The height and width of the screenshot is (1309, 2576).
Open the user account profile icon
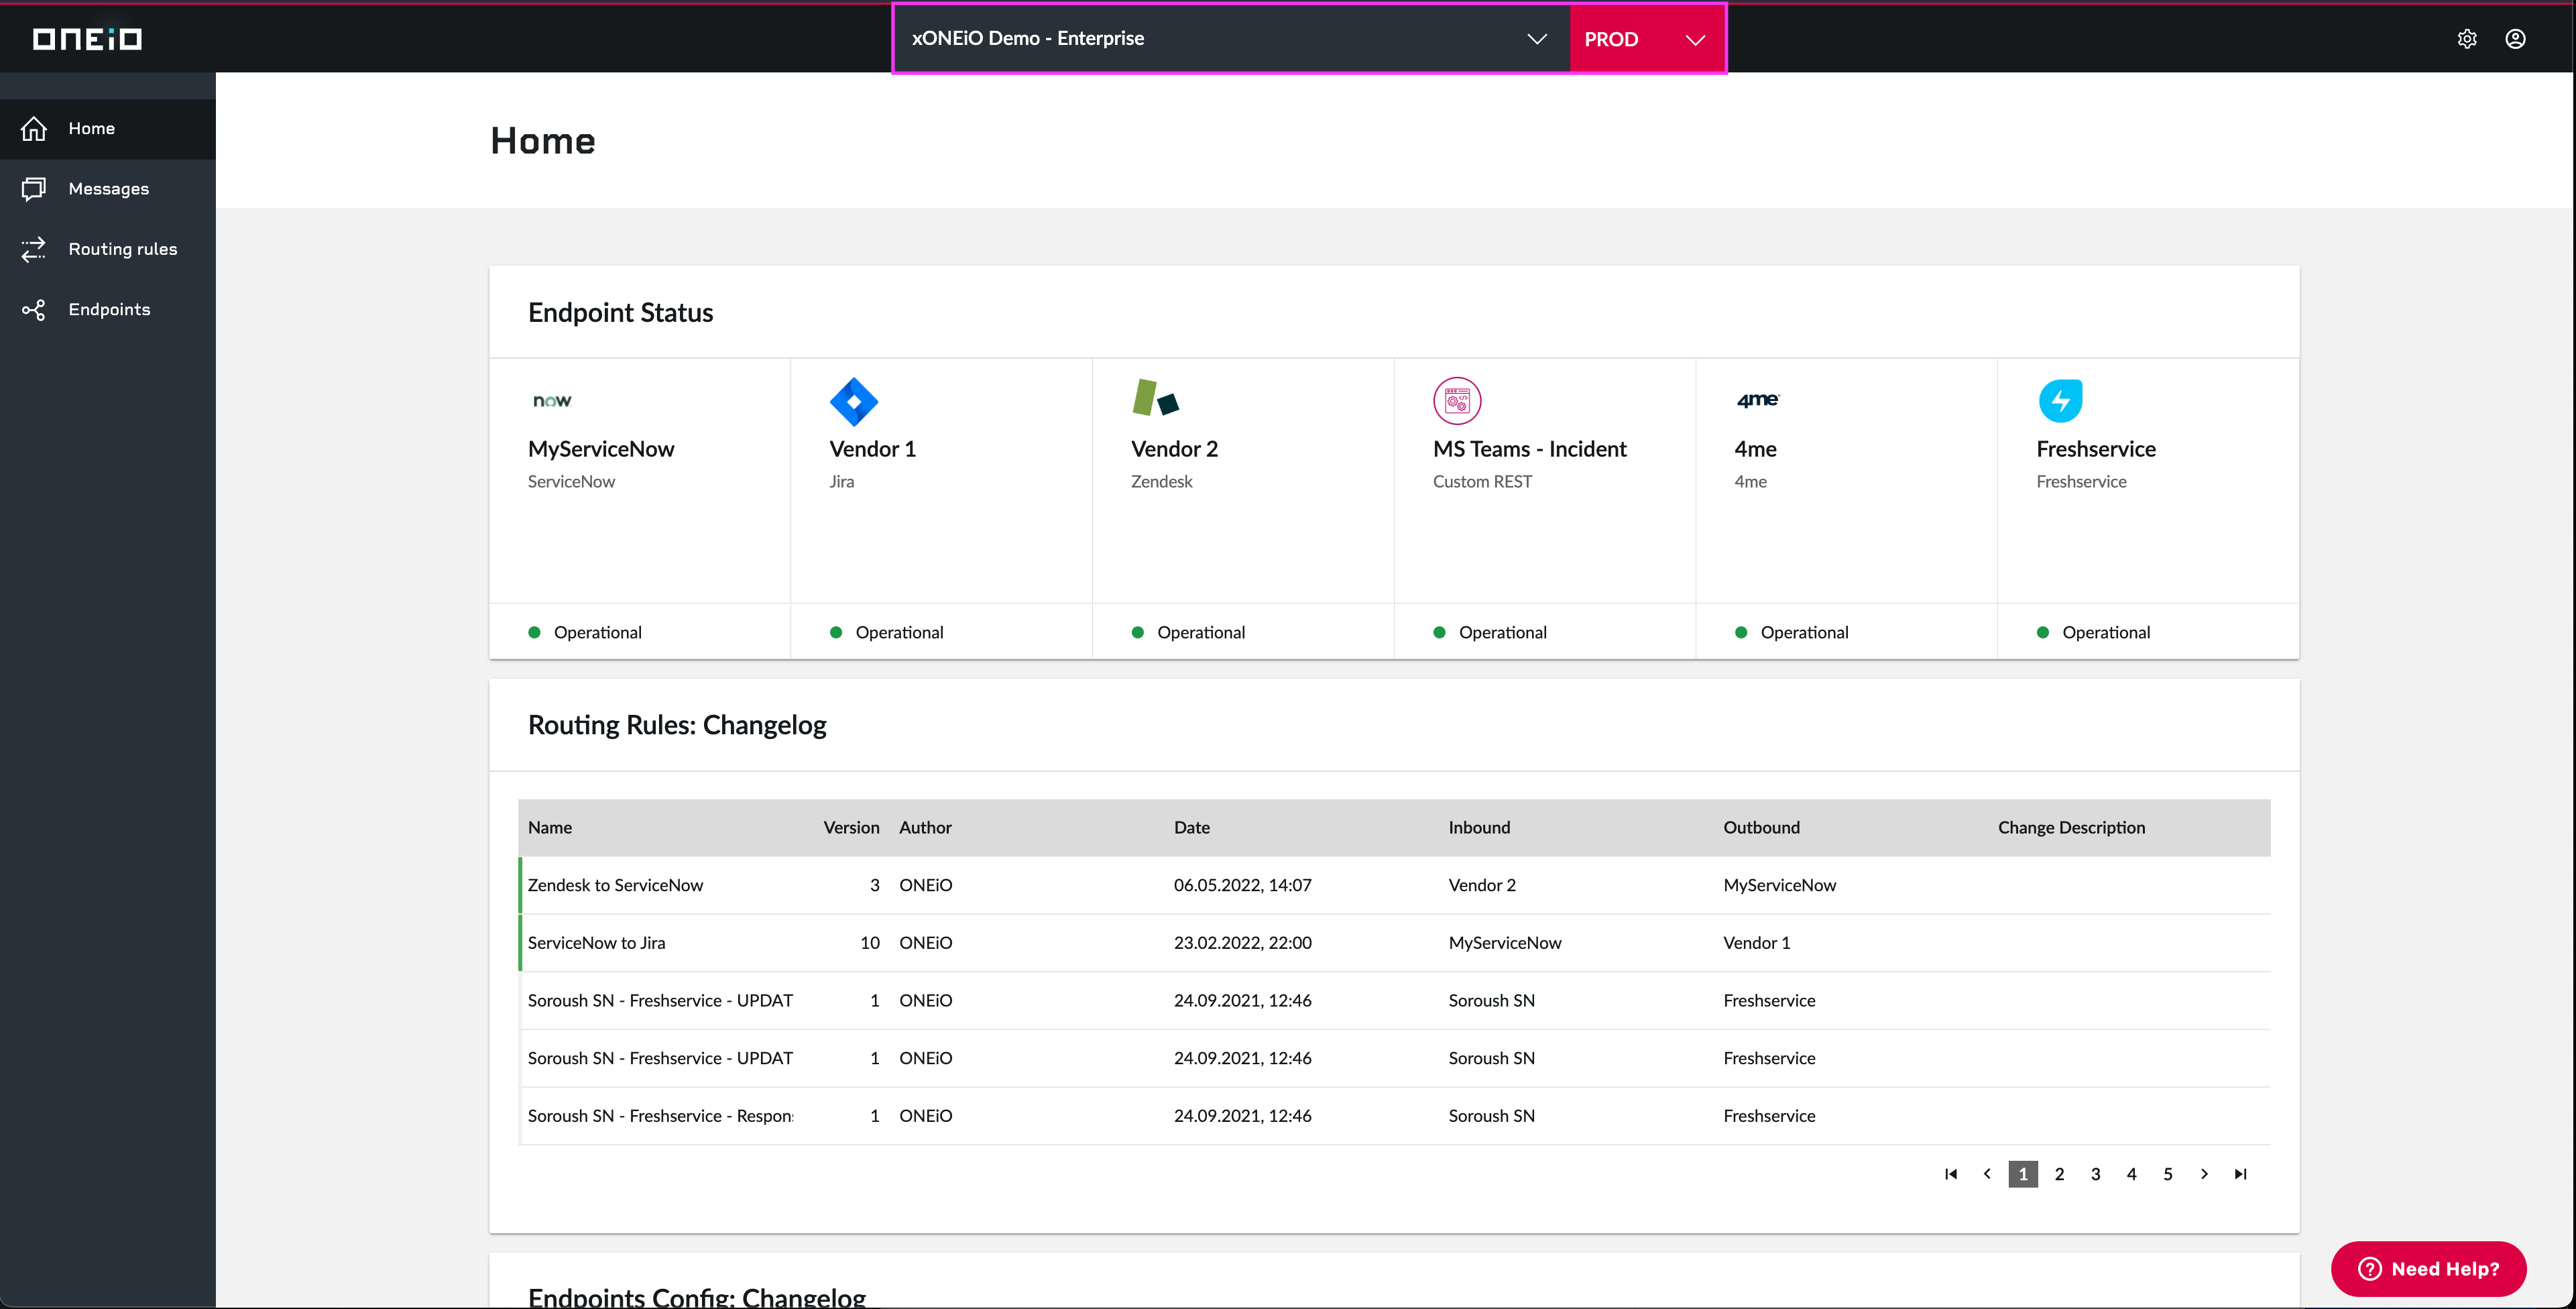[x=2515, y=39]
